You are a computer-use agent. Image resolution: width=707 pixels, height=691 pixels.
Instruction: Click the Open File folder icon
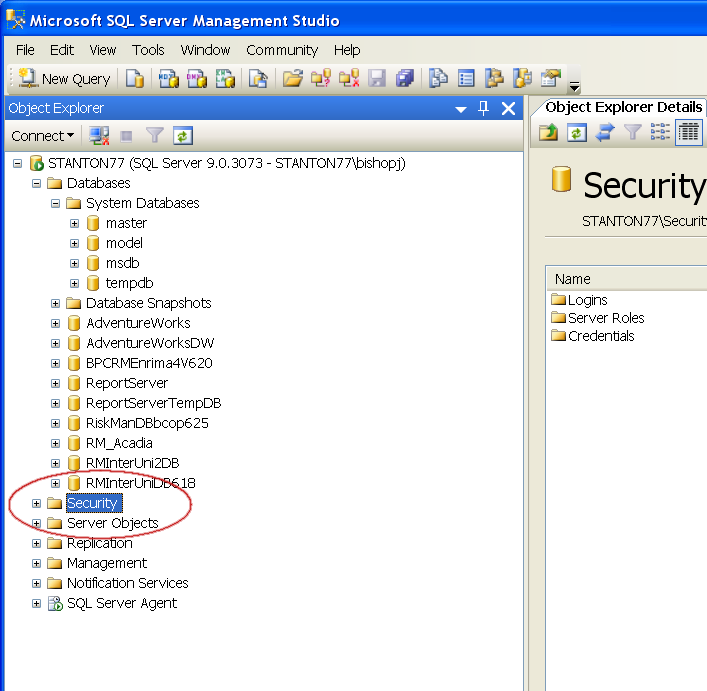(x=293, y=78)
